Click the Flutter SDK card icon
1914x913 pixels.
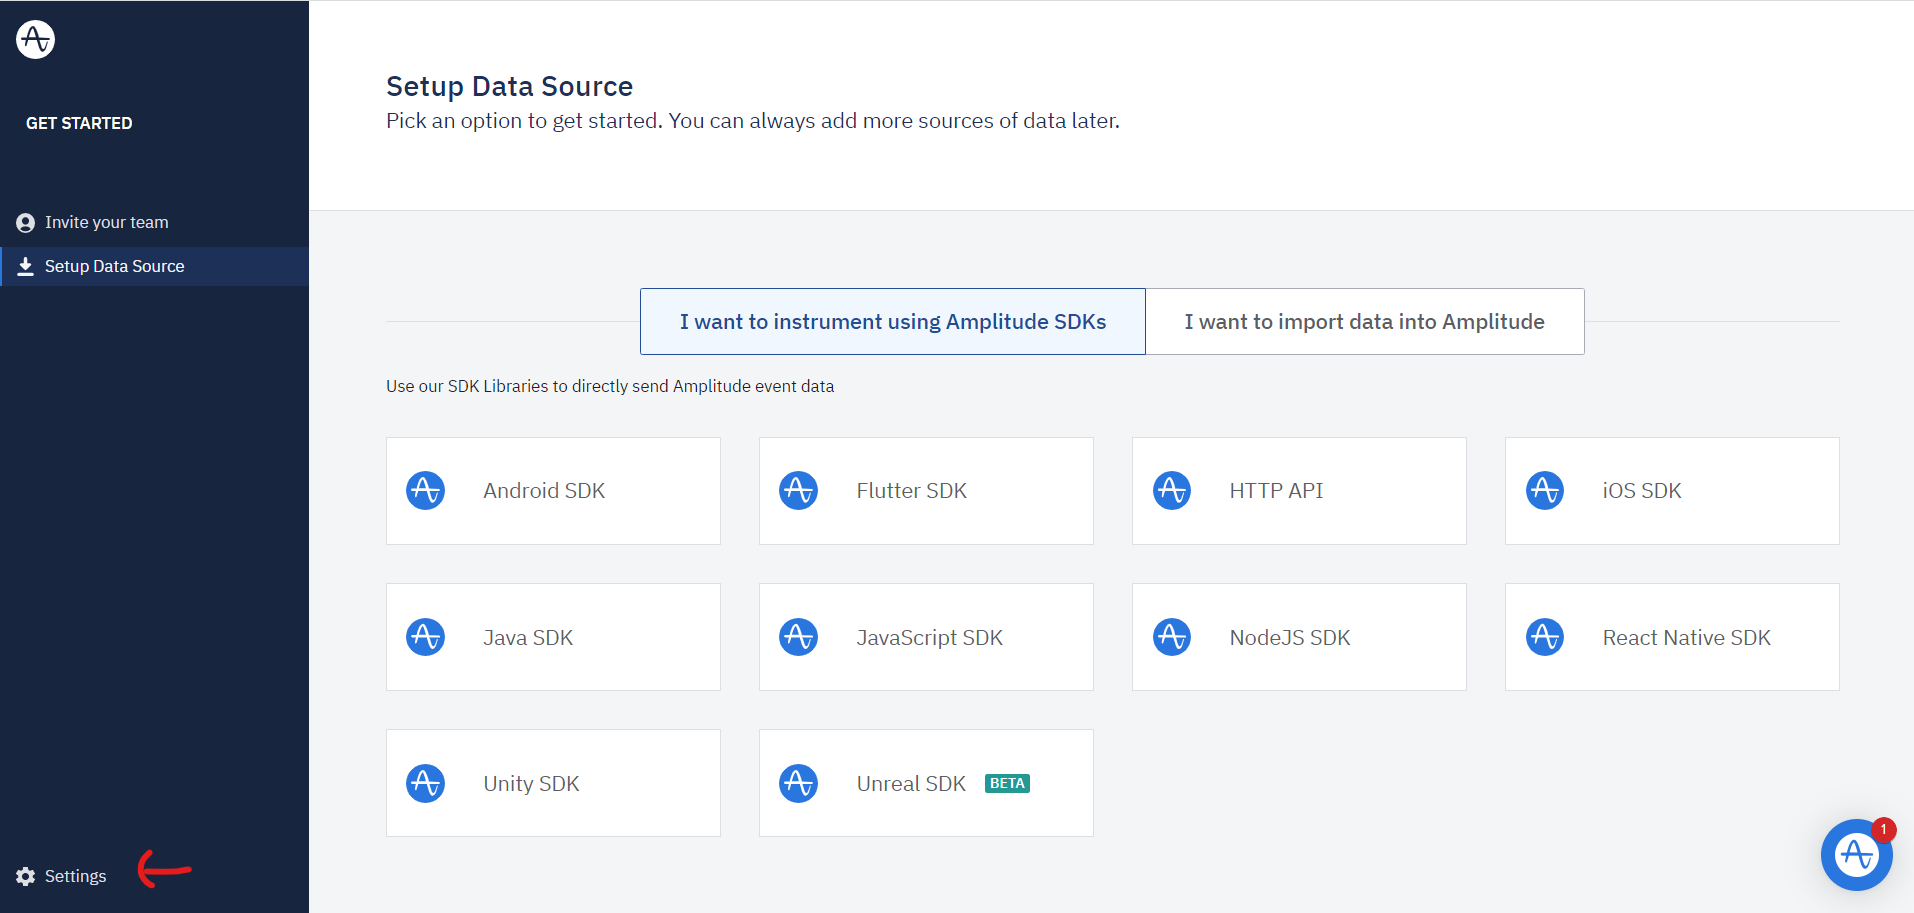click(799, 491)
